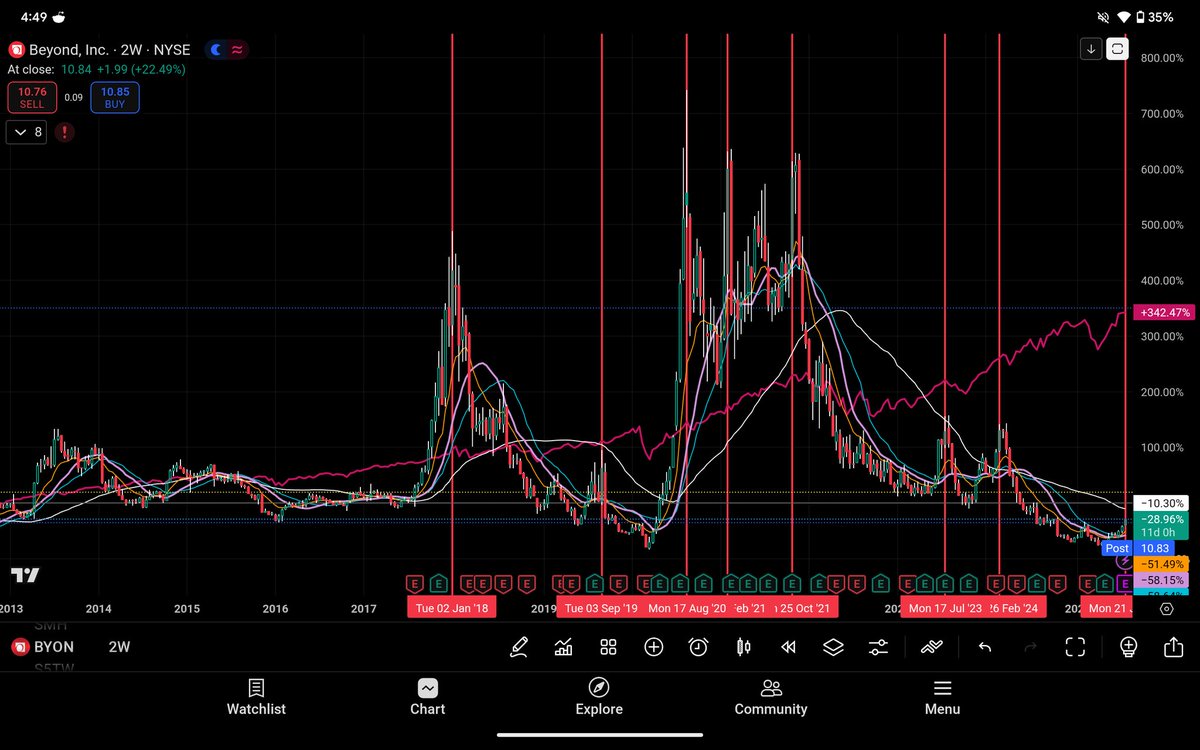Open BYON symbol search selector

(x=54, y=647)
